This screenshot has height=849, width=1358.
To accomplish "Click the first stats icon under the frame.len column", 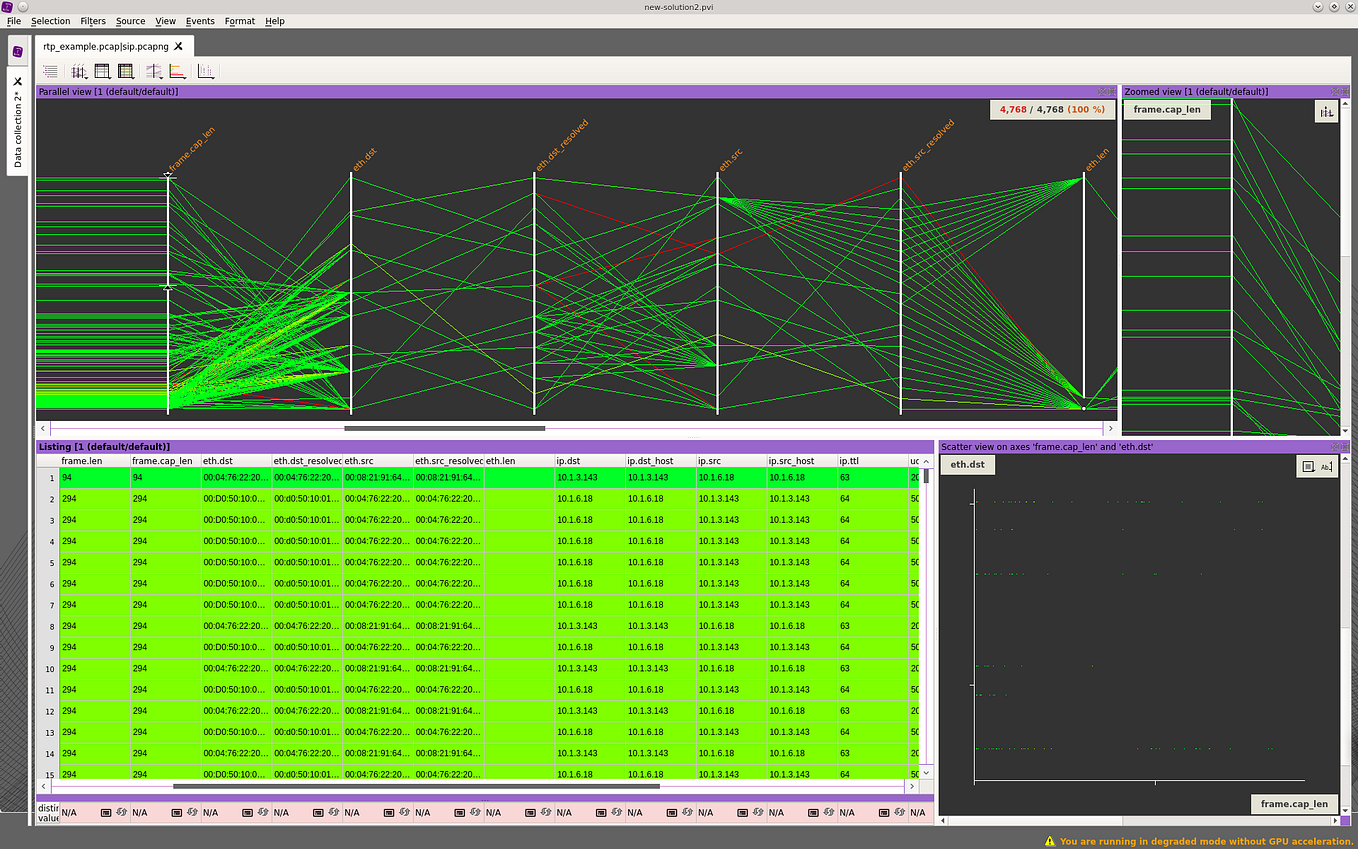I will click(x=106, y=813).
